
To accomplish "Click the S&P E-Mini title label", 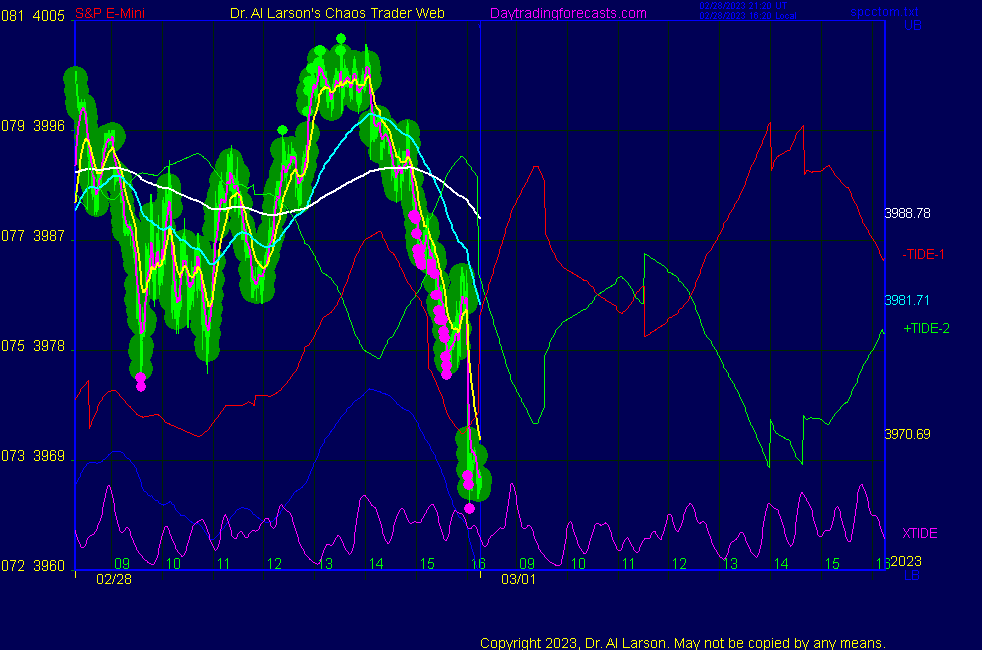I will (110, 13).
